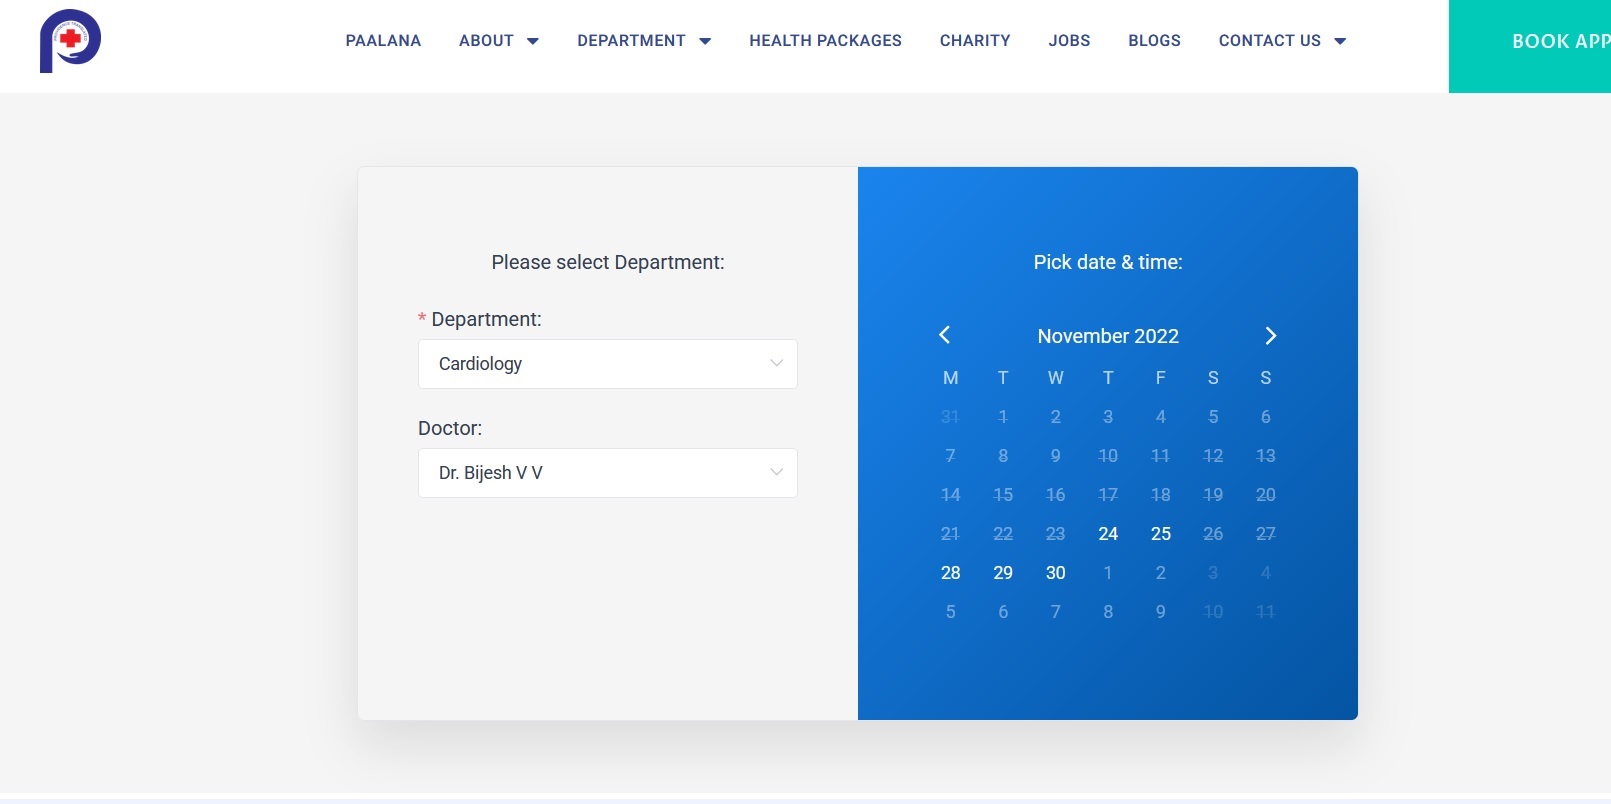Open the Doctor dropdown showing Dr. Bijesh

pyautogui.click(x=607, y=473)
